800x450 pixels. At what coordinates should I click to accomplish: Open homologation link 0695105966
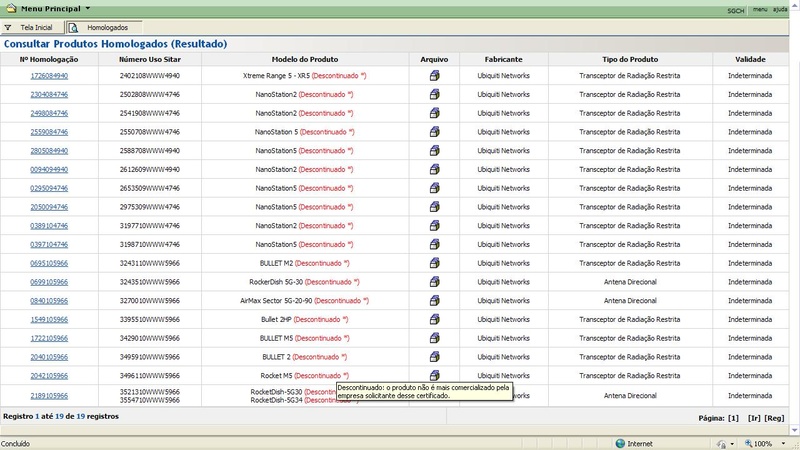point(49,263)
